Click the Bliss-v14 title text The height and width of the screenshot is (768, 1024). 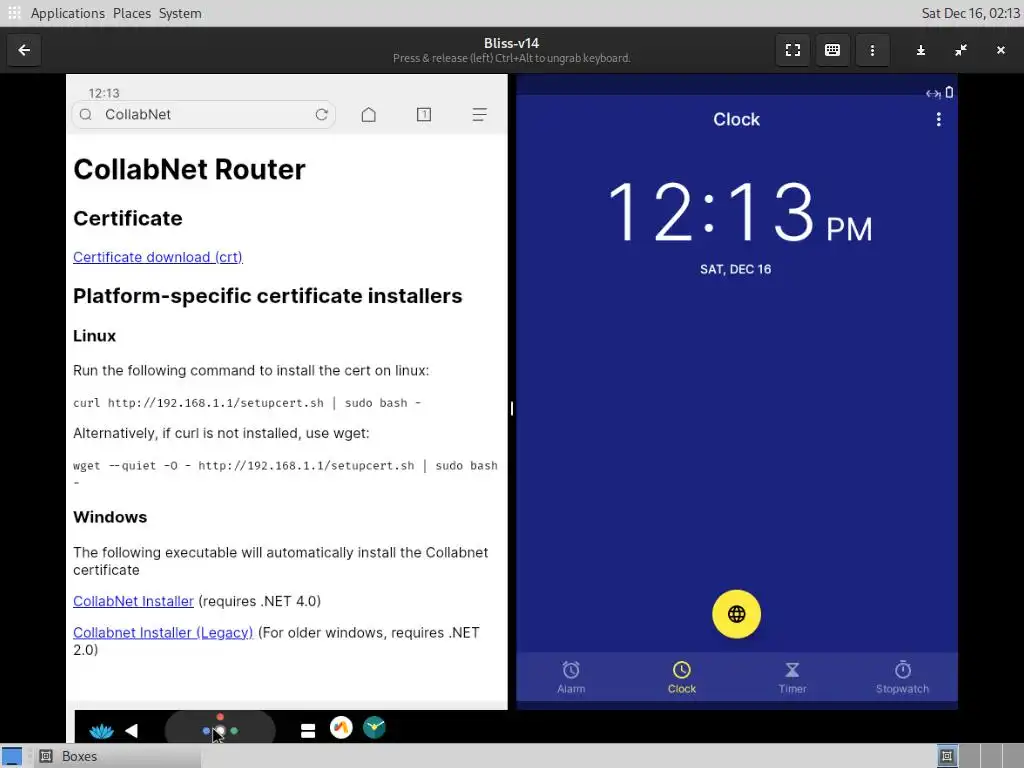[511, 43]
